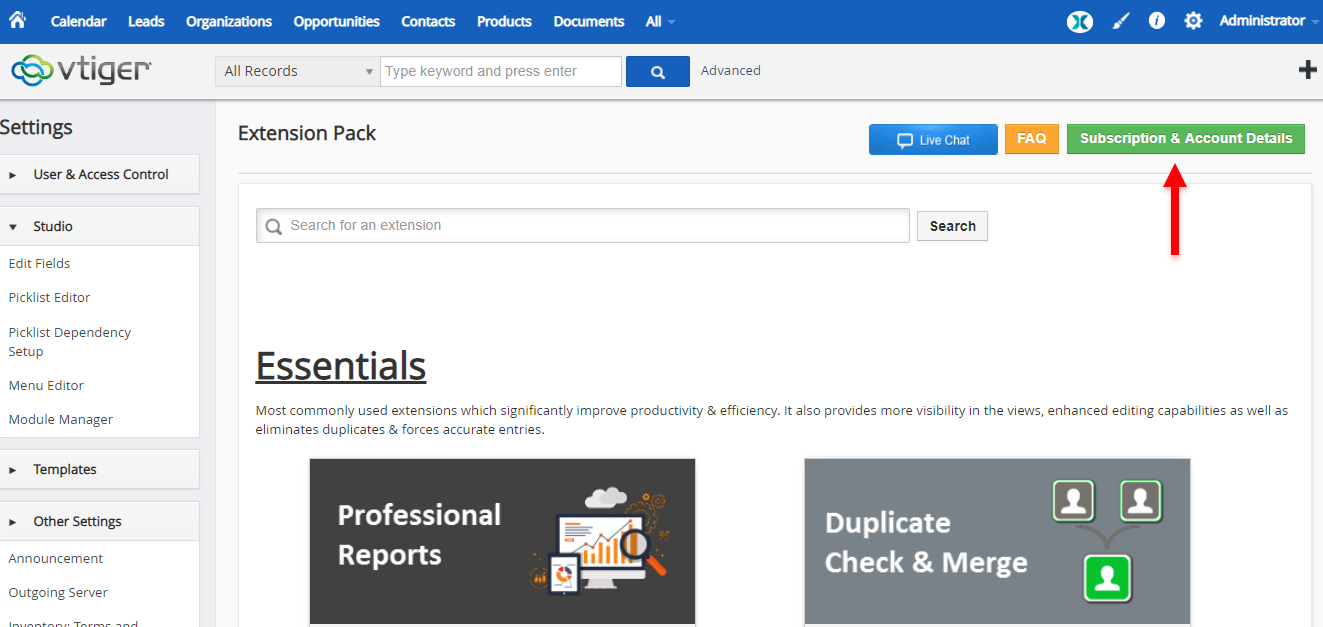This screenshot has height=627, width=1323.
Task: Open Outgoing Server settings
Action: tap(58, 592)
